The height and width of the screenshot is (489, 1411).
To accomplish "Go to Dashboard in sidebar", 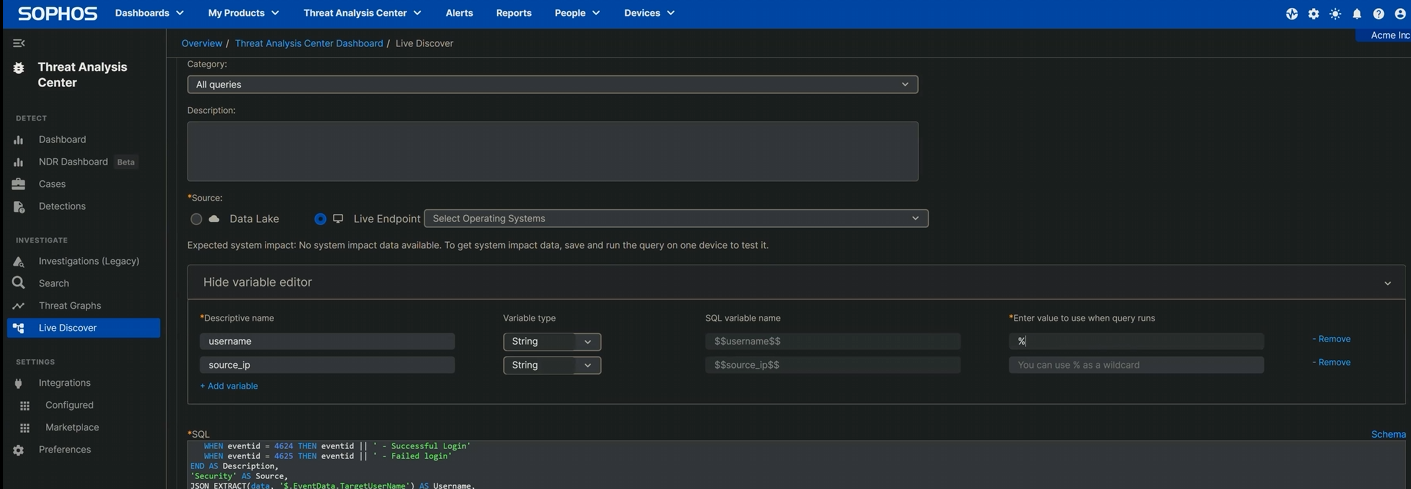I will pyautogui.click(x=62, y=140).
